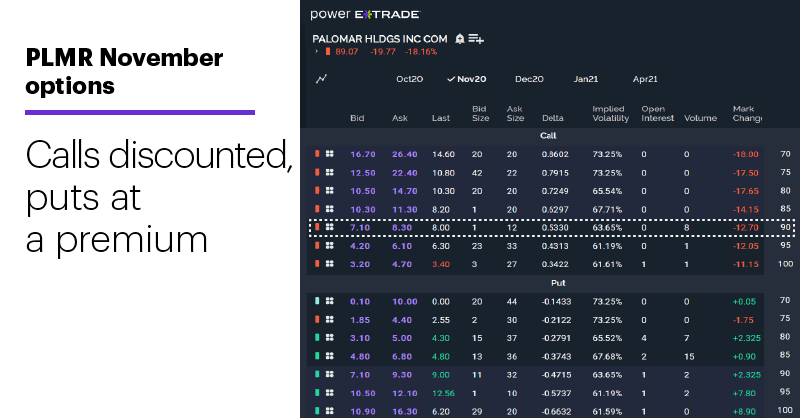Image resolution: width=800 pixels, height=418 pixels.
Task: Switch to the Jan21 expiration
Action: coord(586,79)
